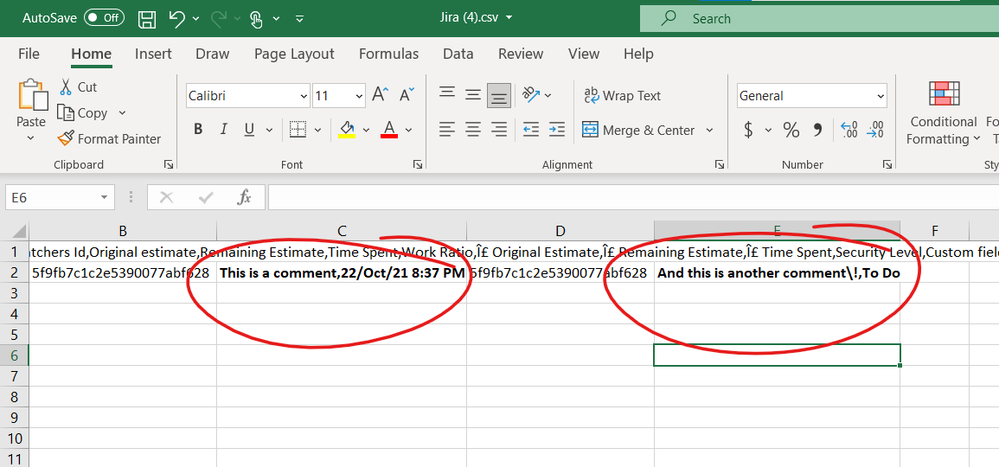This screenshot has height=467, width=999.
Task: Click the Insert Function fx icon
Action: coord(244,198)
